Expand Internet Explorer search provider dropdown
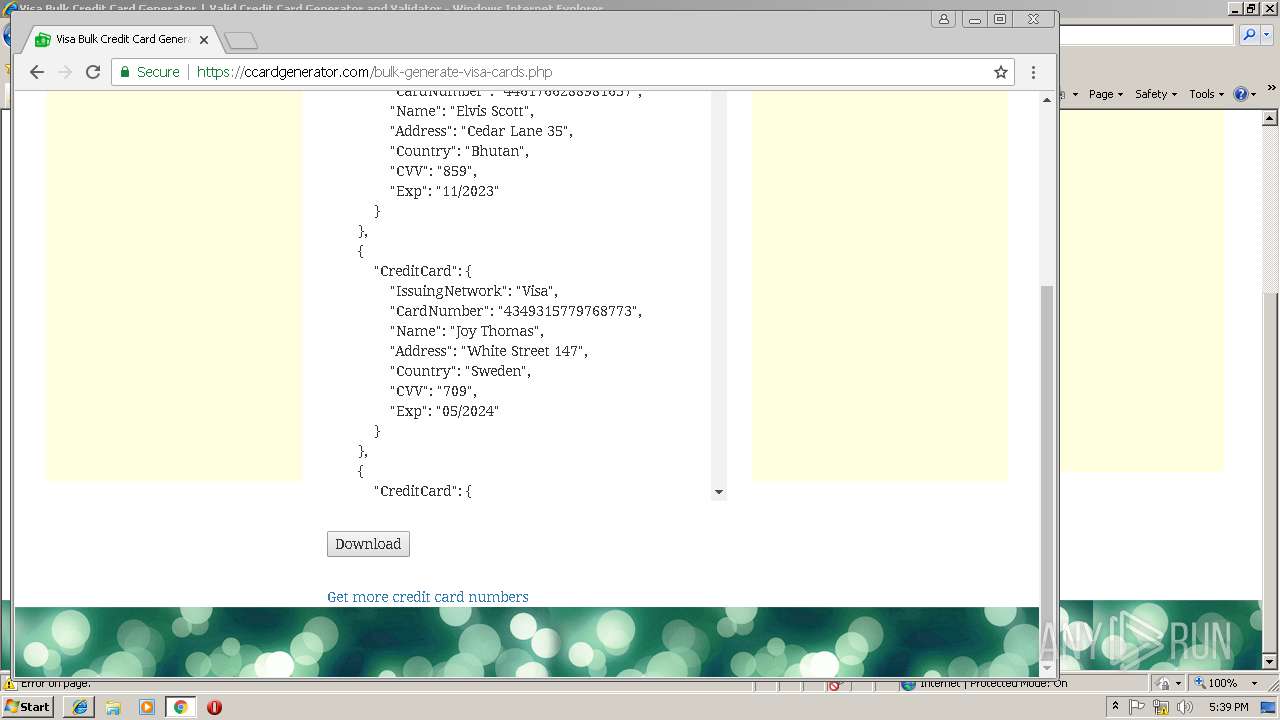Image resolution: width=1280 pixels, height=720 pixels. coord(1266,35)
